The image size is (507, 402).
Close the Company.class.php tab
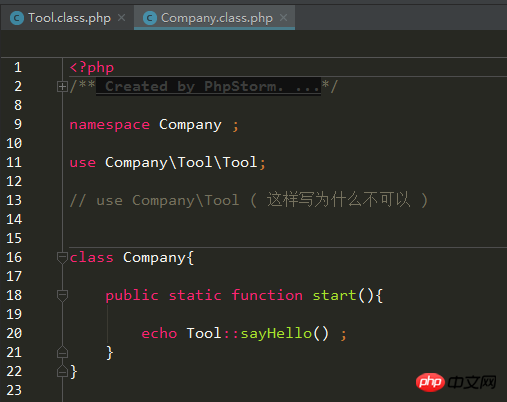click(284, 18)
